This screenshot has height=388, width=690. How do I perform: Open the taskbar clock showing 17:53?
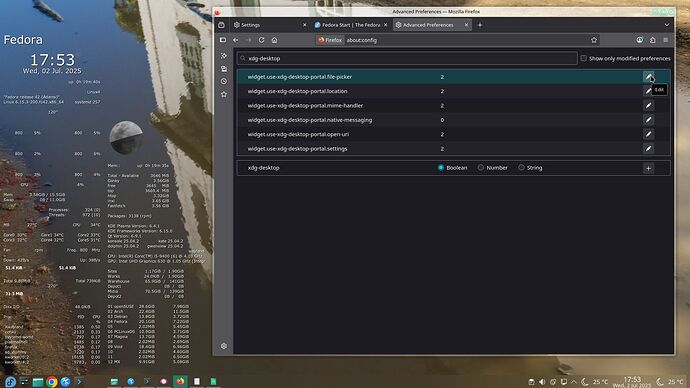coord(632,382)
